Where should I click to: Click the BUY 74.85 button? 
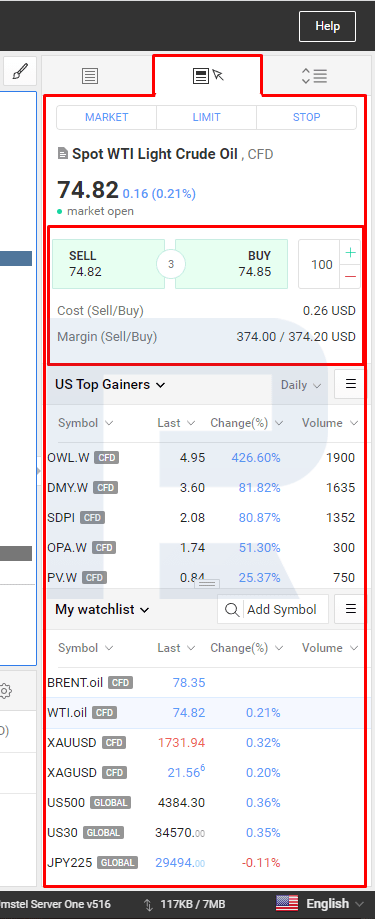[x=231, y=264]
